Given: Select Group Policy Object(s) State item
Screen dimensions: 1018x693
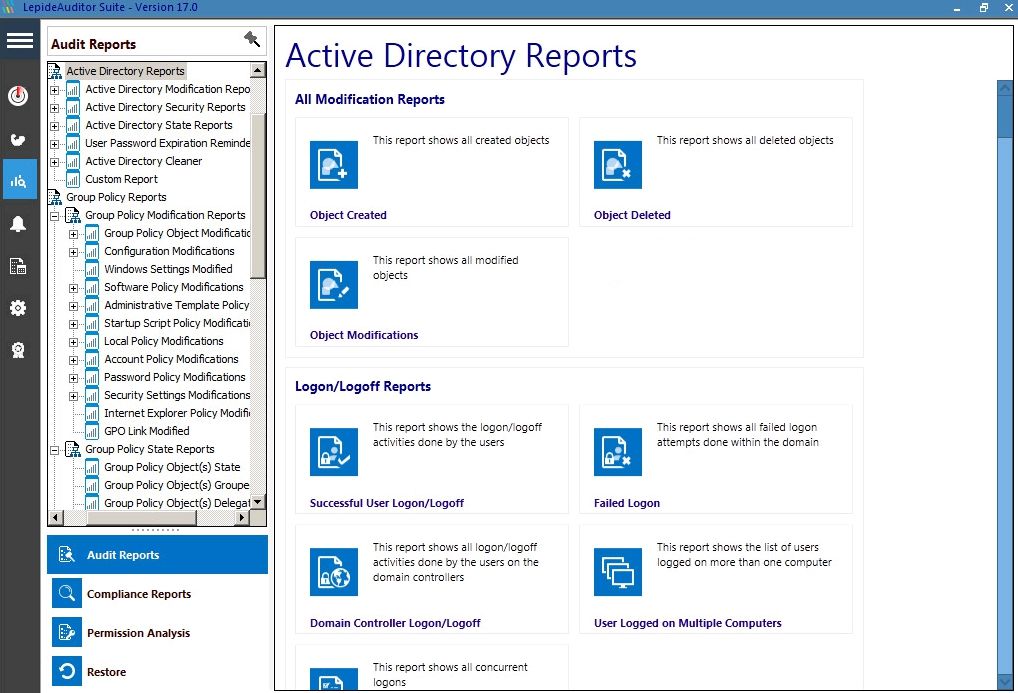Looking at the screenshot, I should [x=172, y=467].
